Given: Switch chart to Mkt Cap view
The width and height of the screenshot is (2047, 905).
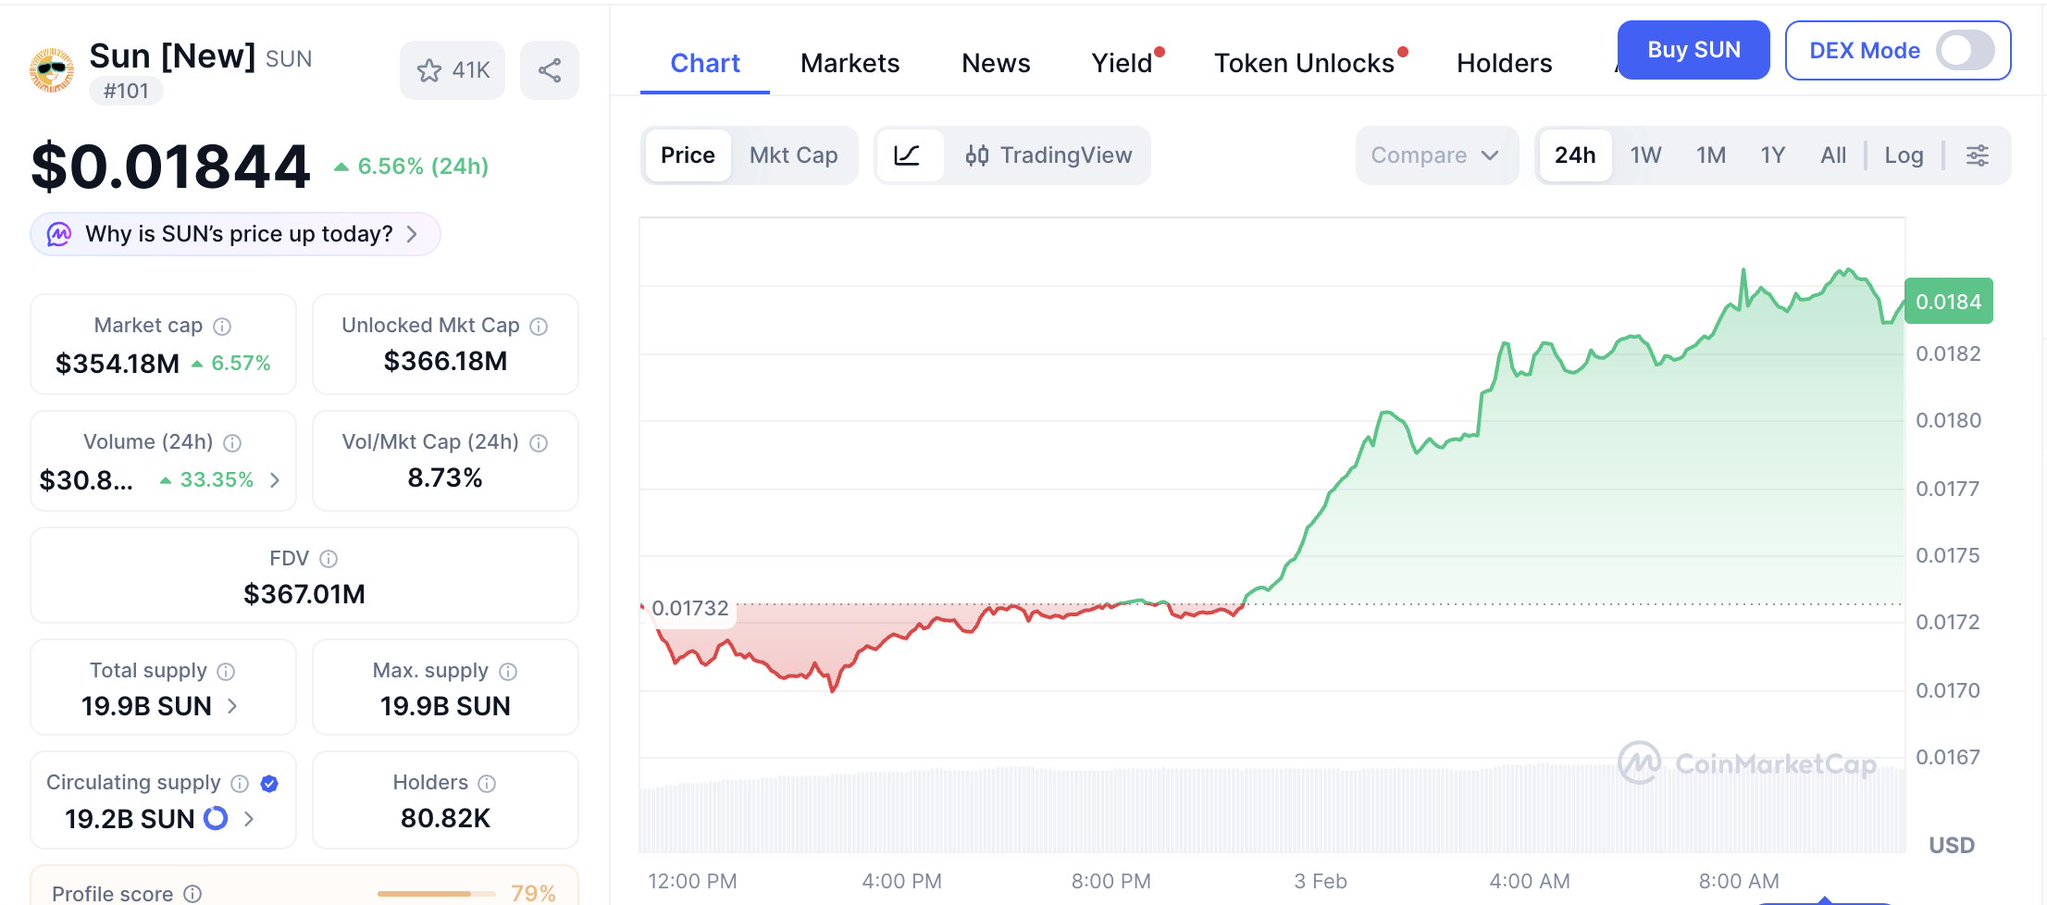Looking at the screenshot, I should 793,155.
